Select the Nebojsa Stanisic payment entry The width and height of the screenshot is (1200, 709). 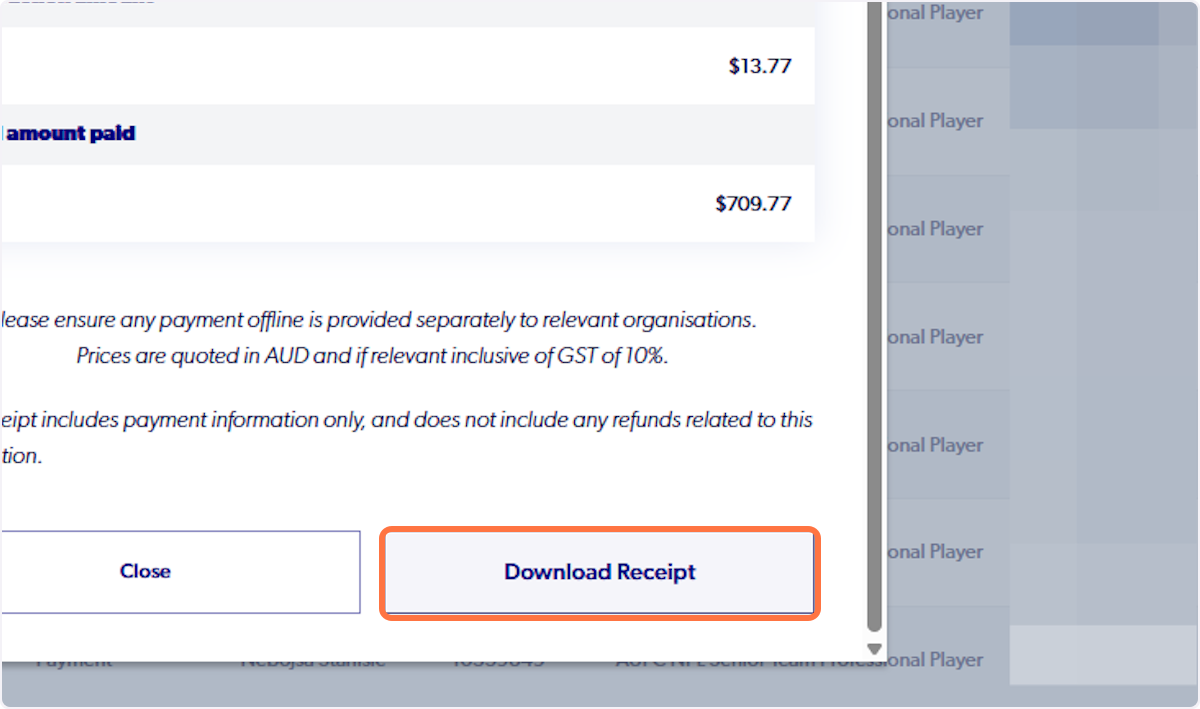click(315, 659)
